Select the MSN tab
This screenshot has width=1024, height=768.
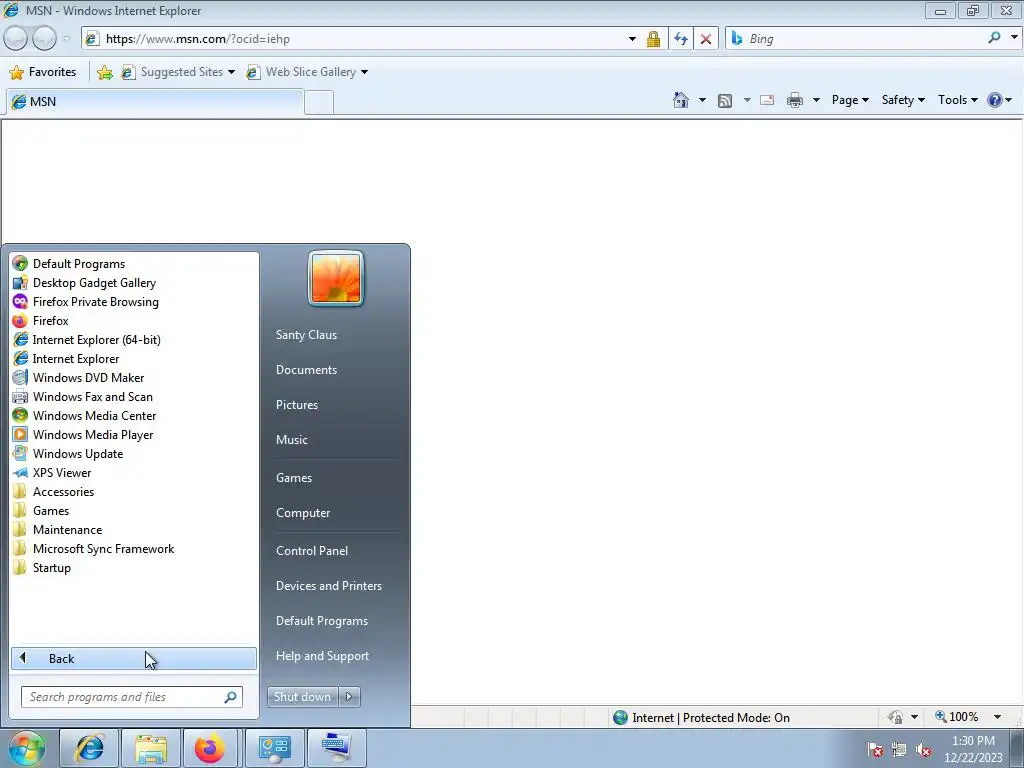(x=155, y=102)
